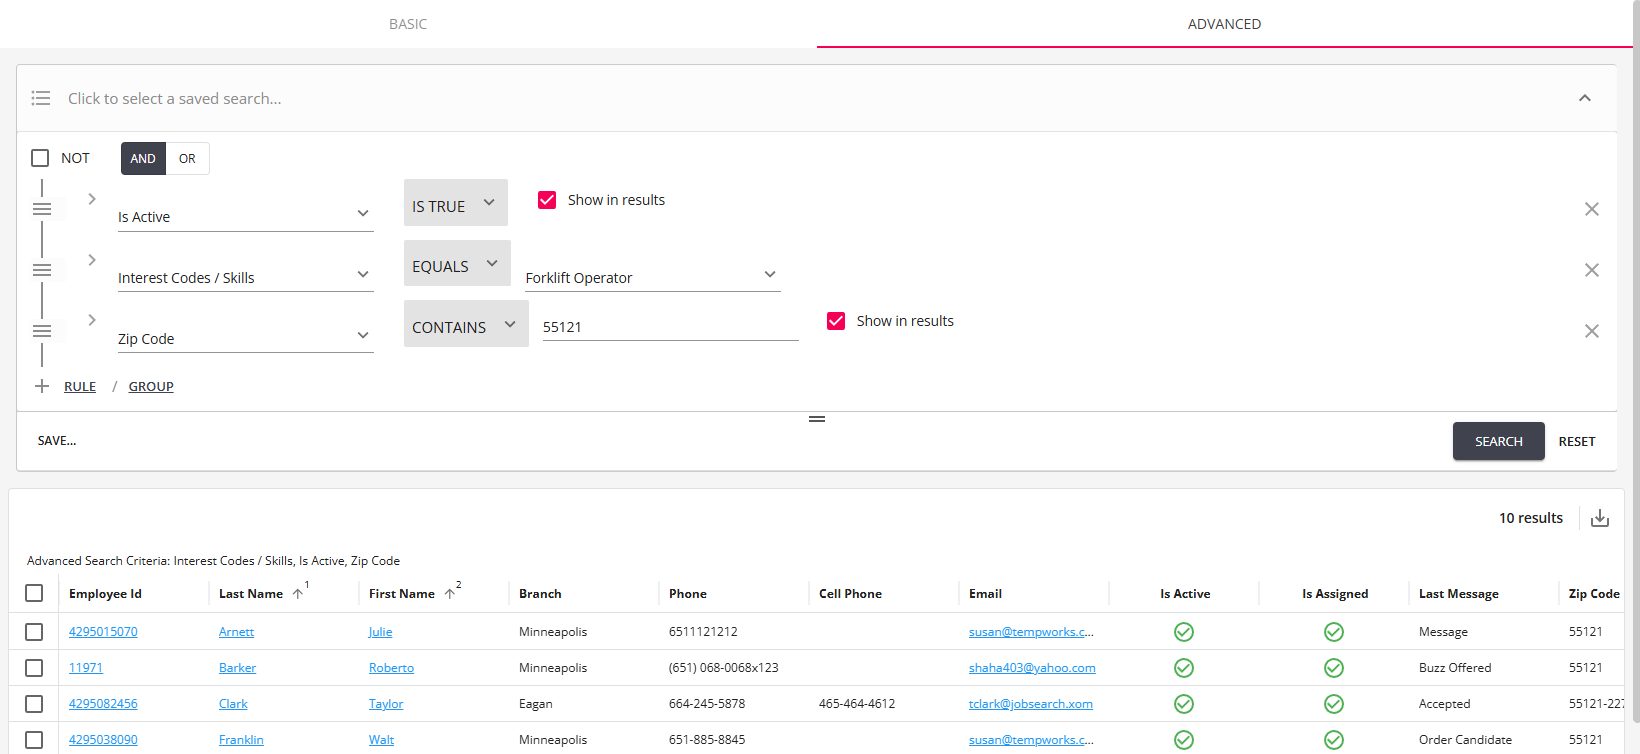Screen dimensions: 1640x754
Task: Toggle the NOT checkbox
Action: pyautogui.click(x=40, y=158)
